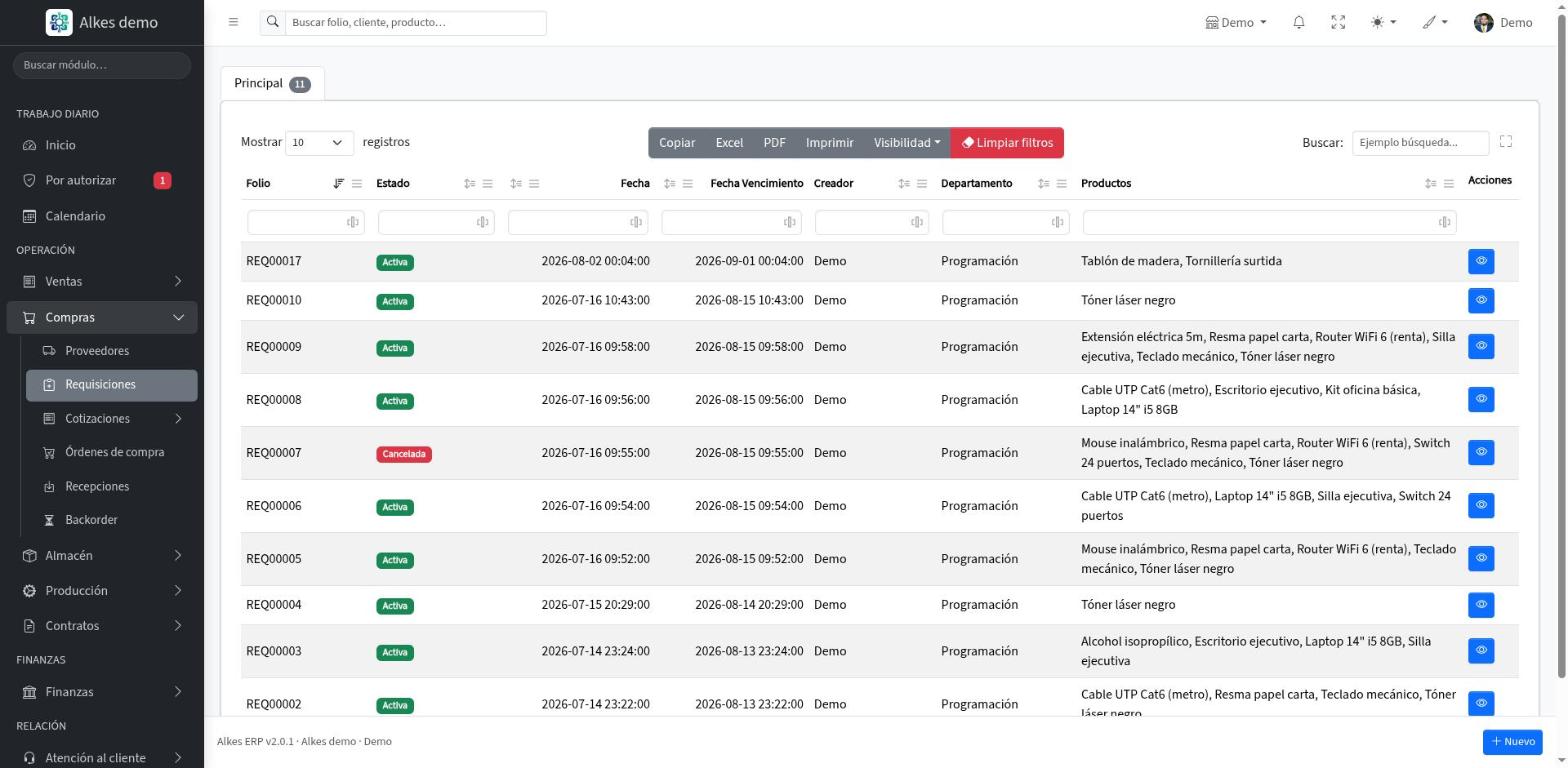The width and height of the screenshot is (1568, 768).
Task: Expand the table to fullscreen
Action: click(1505, 142)
